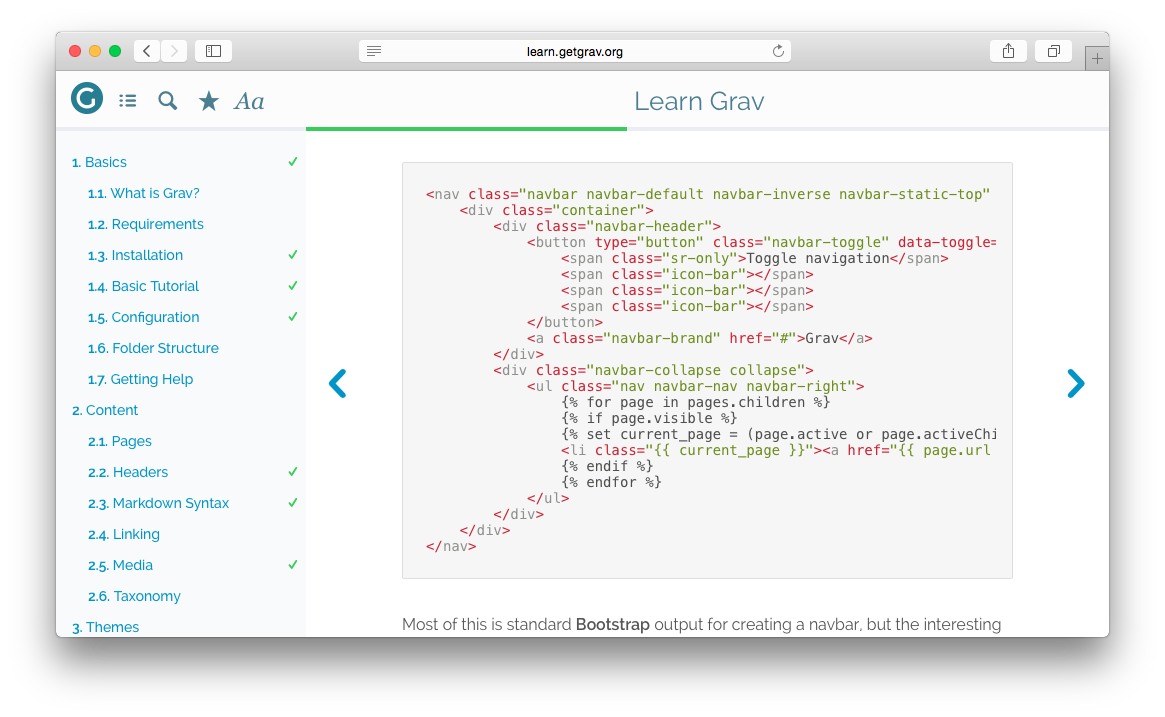
Task: Go to next page with right chevron
Action: (x=1075, y=383)
